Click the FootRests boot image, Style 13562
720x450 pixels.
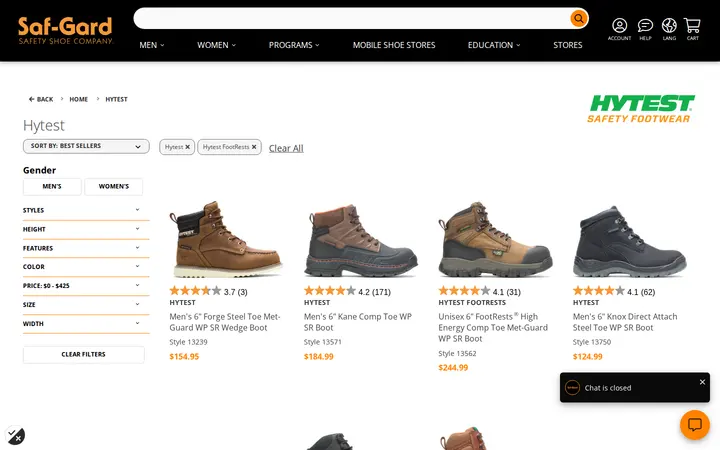click(495, 239)
